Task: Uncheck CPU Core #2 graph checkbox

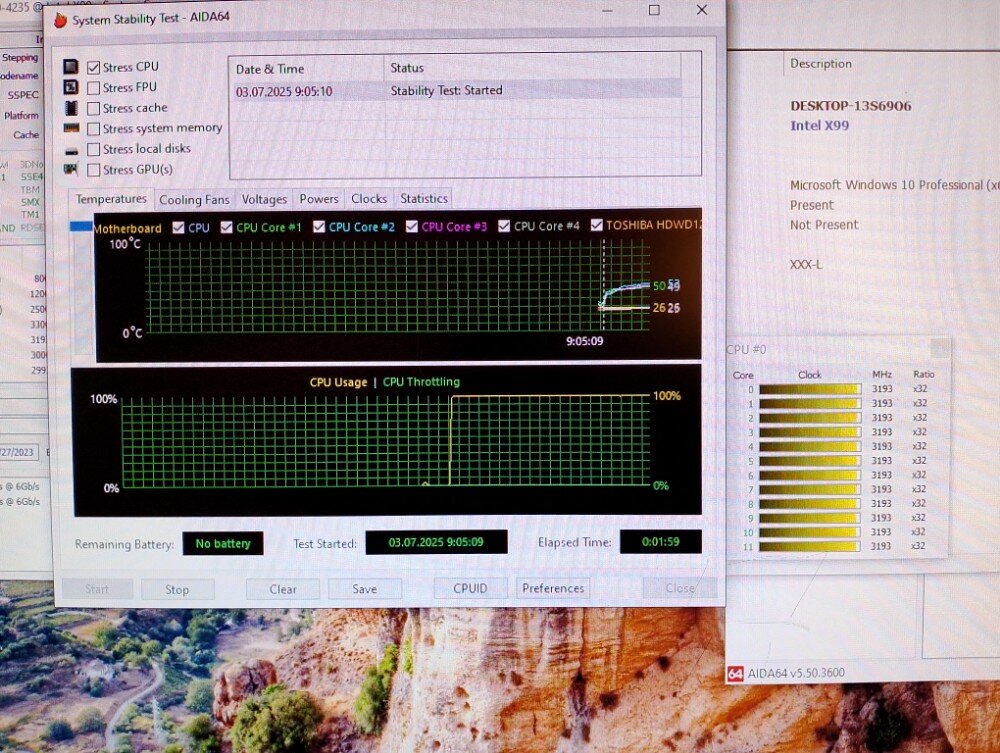Action: click(x=319, y=226)
